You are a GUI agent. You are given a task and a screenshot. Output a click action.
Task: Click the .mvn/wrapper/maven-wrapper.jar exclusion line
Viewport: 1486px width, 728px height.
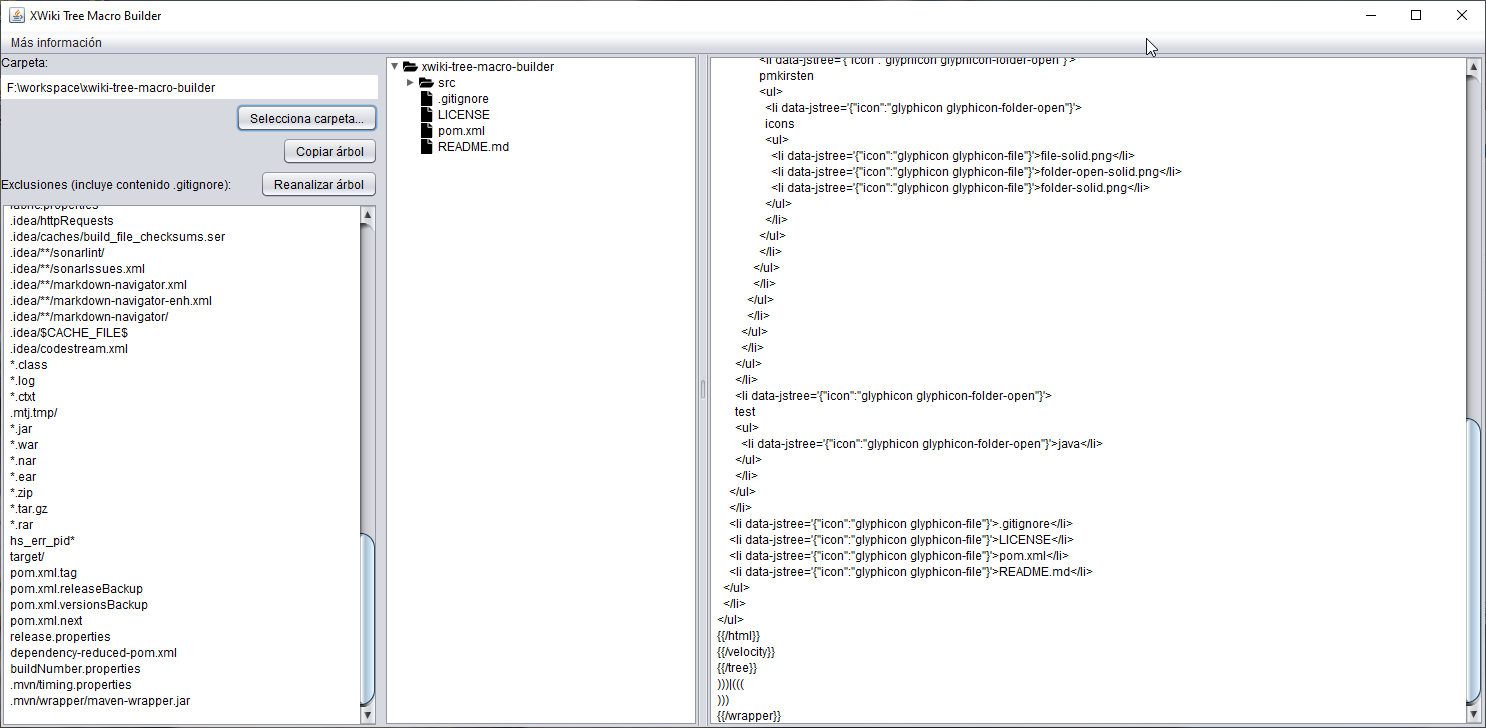tap(100, 701)
